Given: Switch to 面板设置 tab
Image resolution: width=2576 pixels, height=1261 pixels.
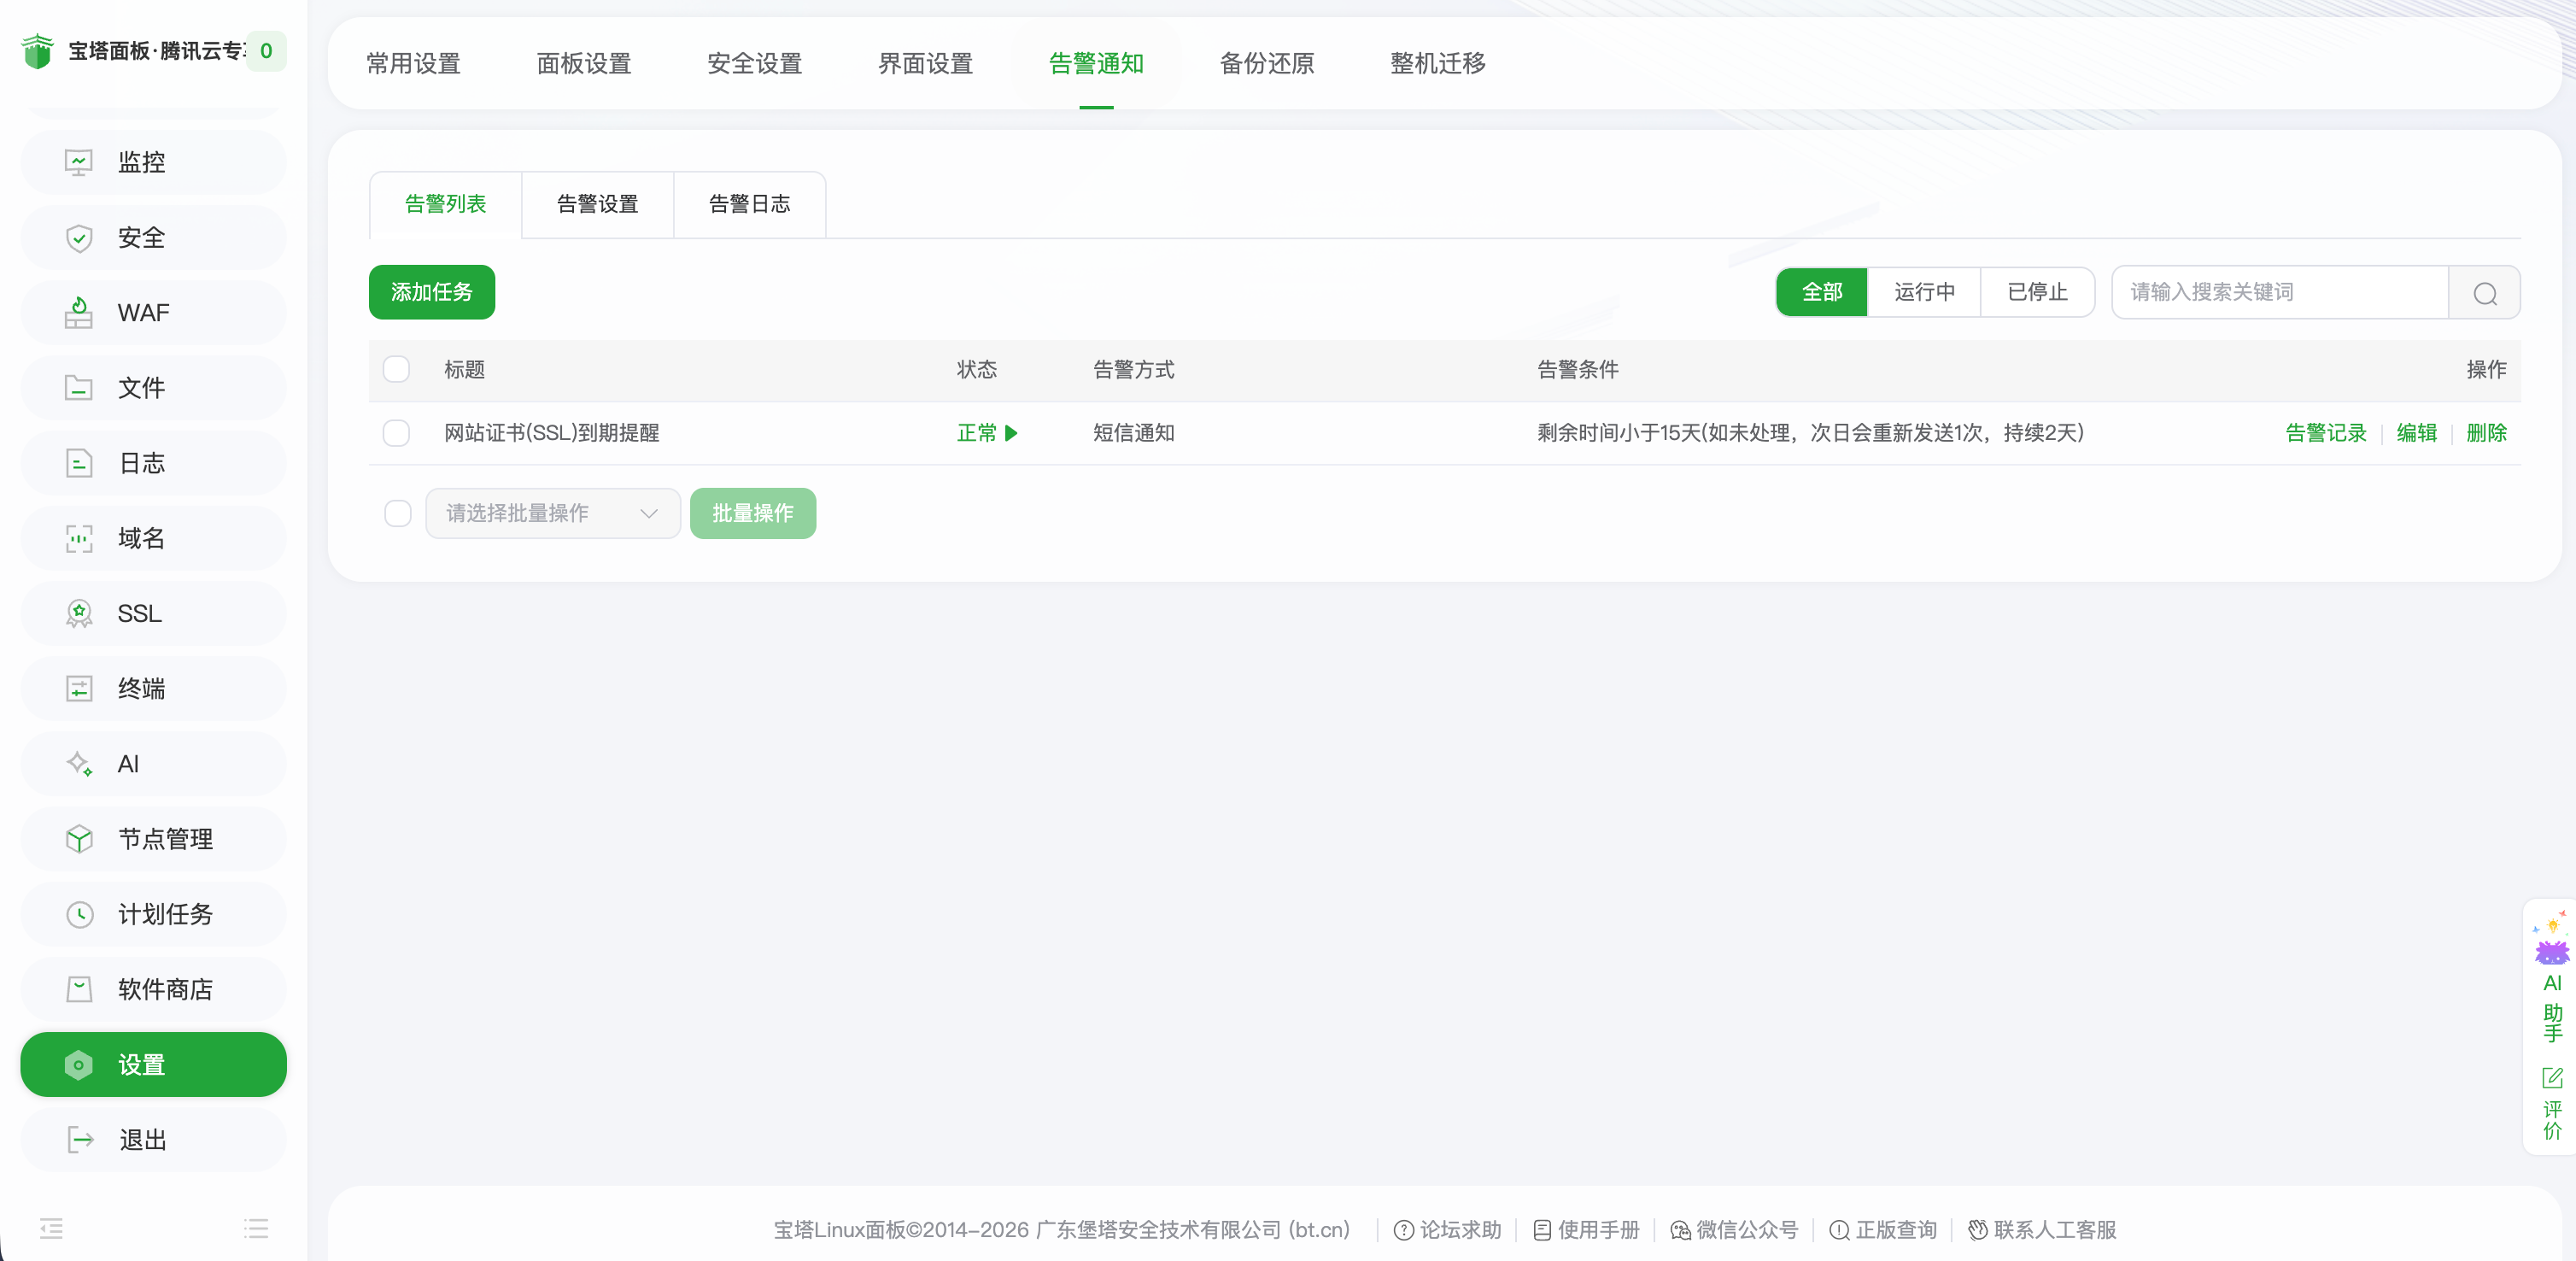Looking at the screenshot, I should 584,64.
